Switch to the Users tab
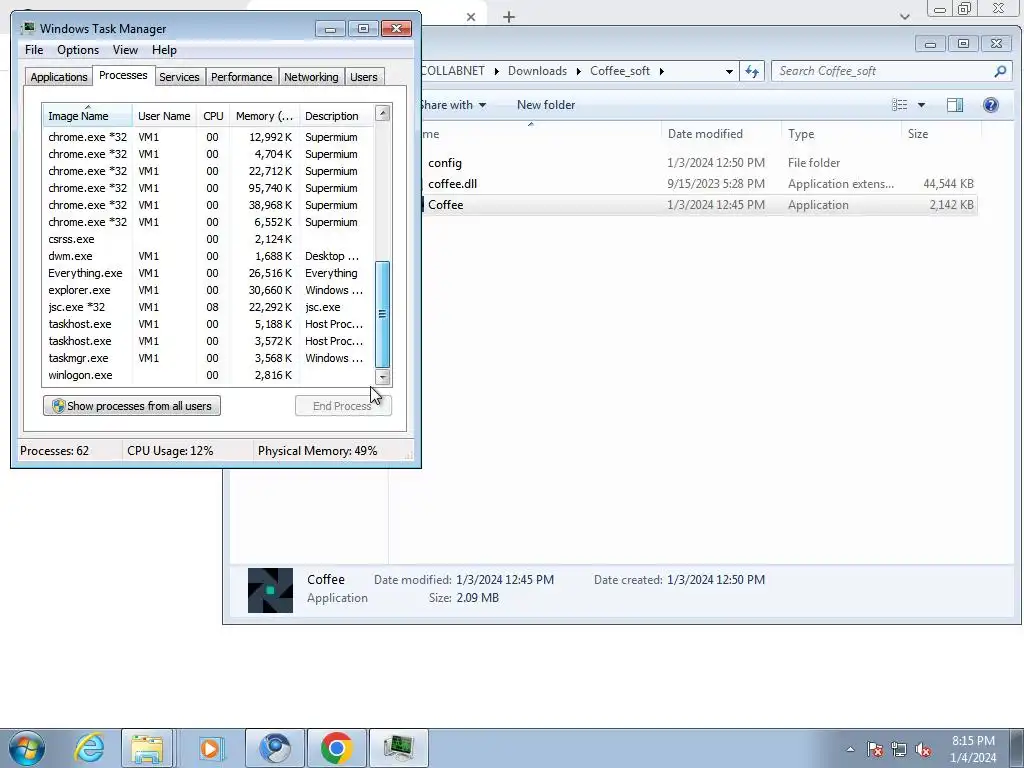 click(363, 76)
